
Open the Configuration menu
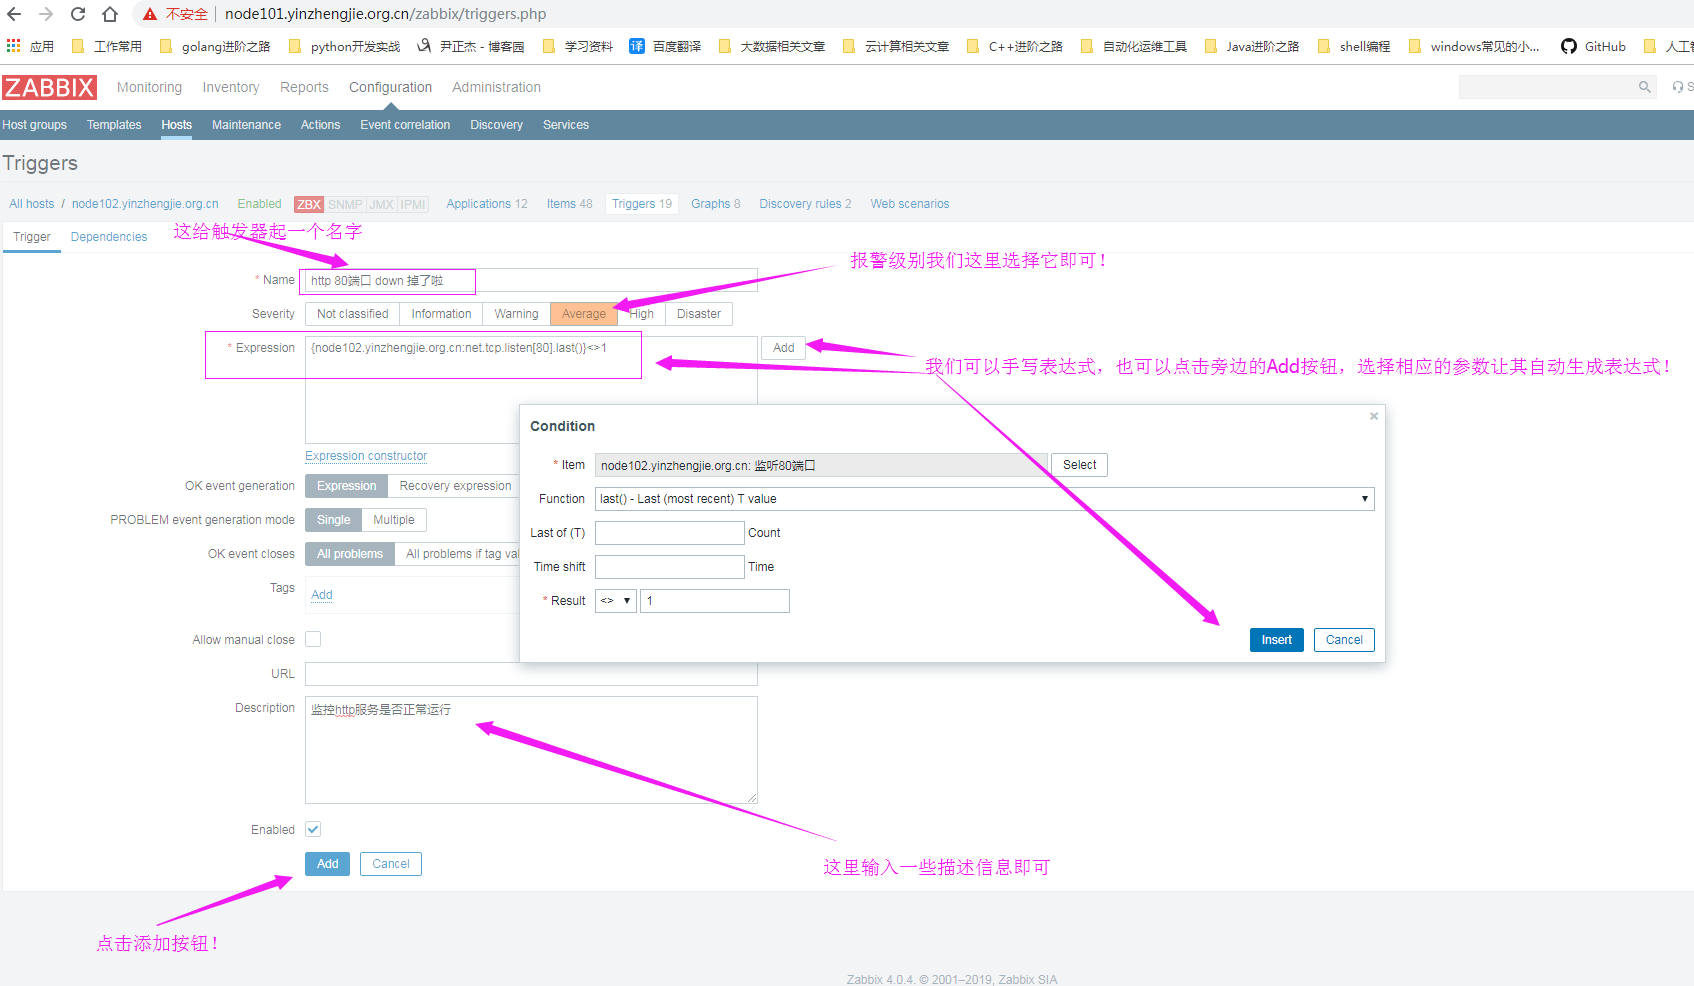tap(390, 87)
